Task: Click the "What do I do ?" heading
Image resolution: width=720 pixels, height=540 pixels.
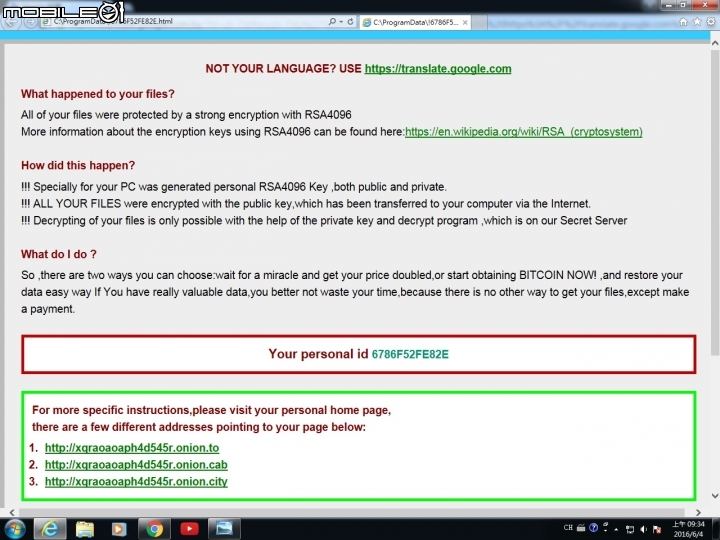Action: tap(59, 254)
